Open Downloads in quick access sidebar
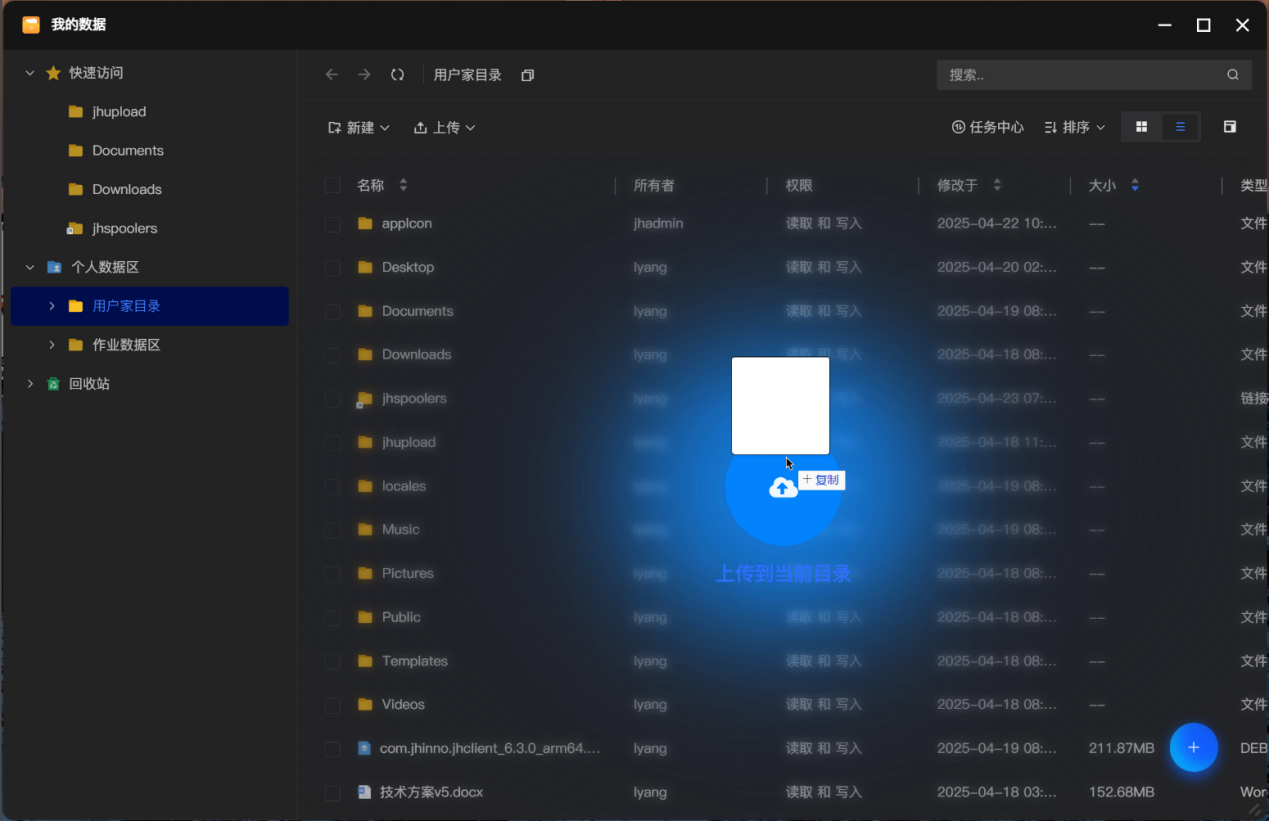The image size is (1269, 821). click(x=127, y=189)
